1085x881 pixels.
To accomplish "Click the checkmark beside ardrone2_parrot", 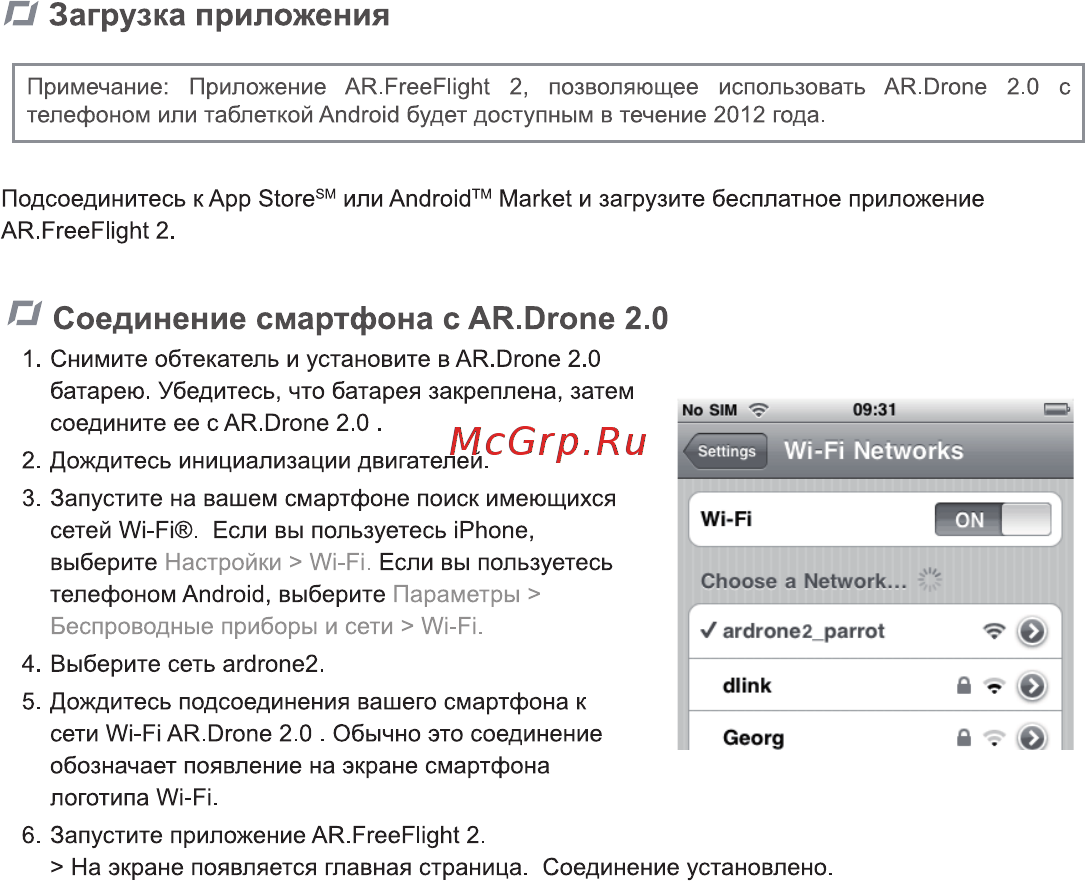I will 708,630.
